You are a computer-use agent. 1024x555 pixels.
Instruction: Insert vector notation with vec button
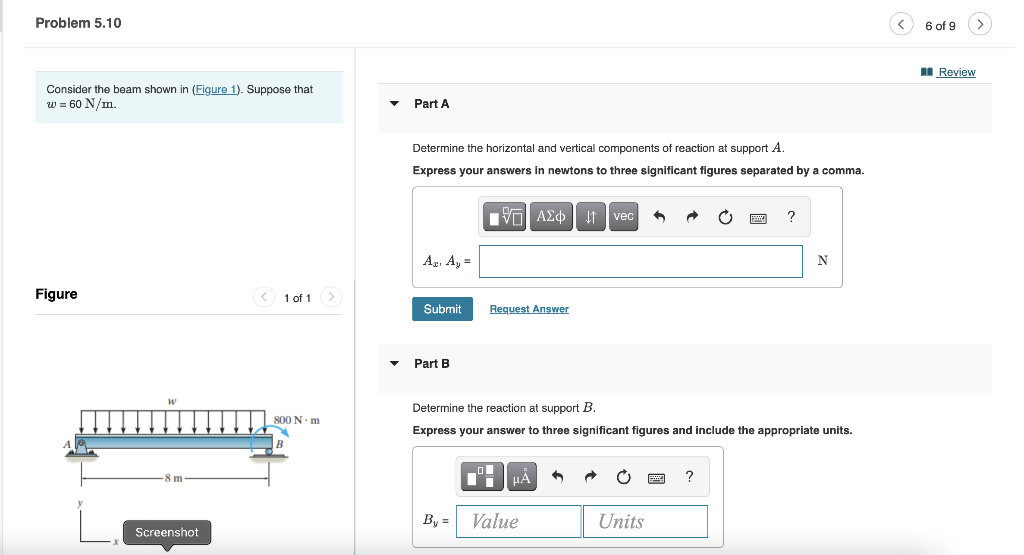coord(624,216)
